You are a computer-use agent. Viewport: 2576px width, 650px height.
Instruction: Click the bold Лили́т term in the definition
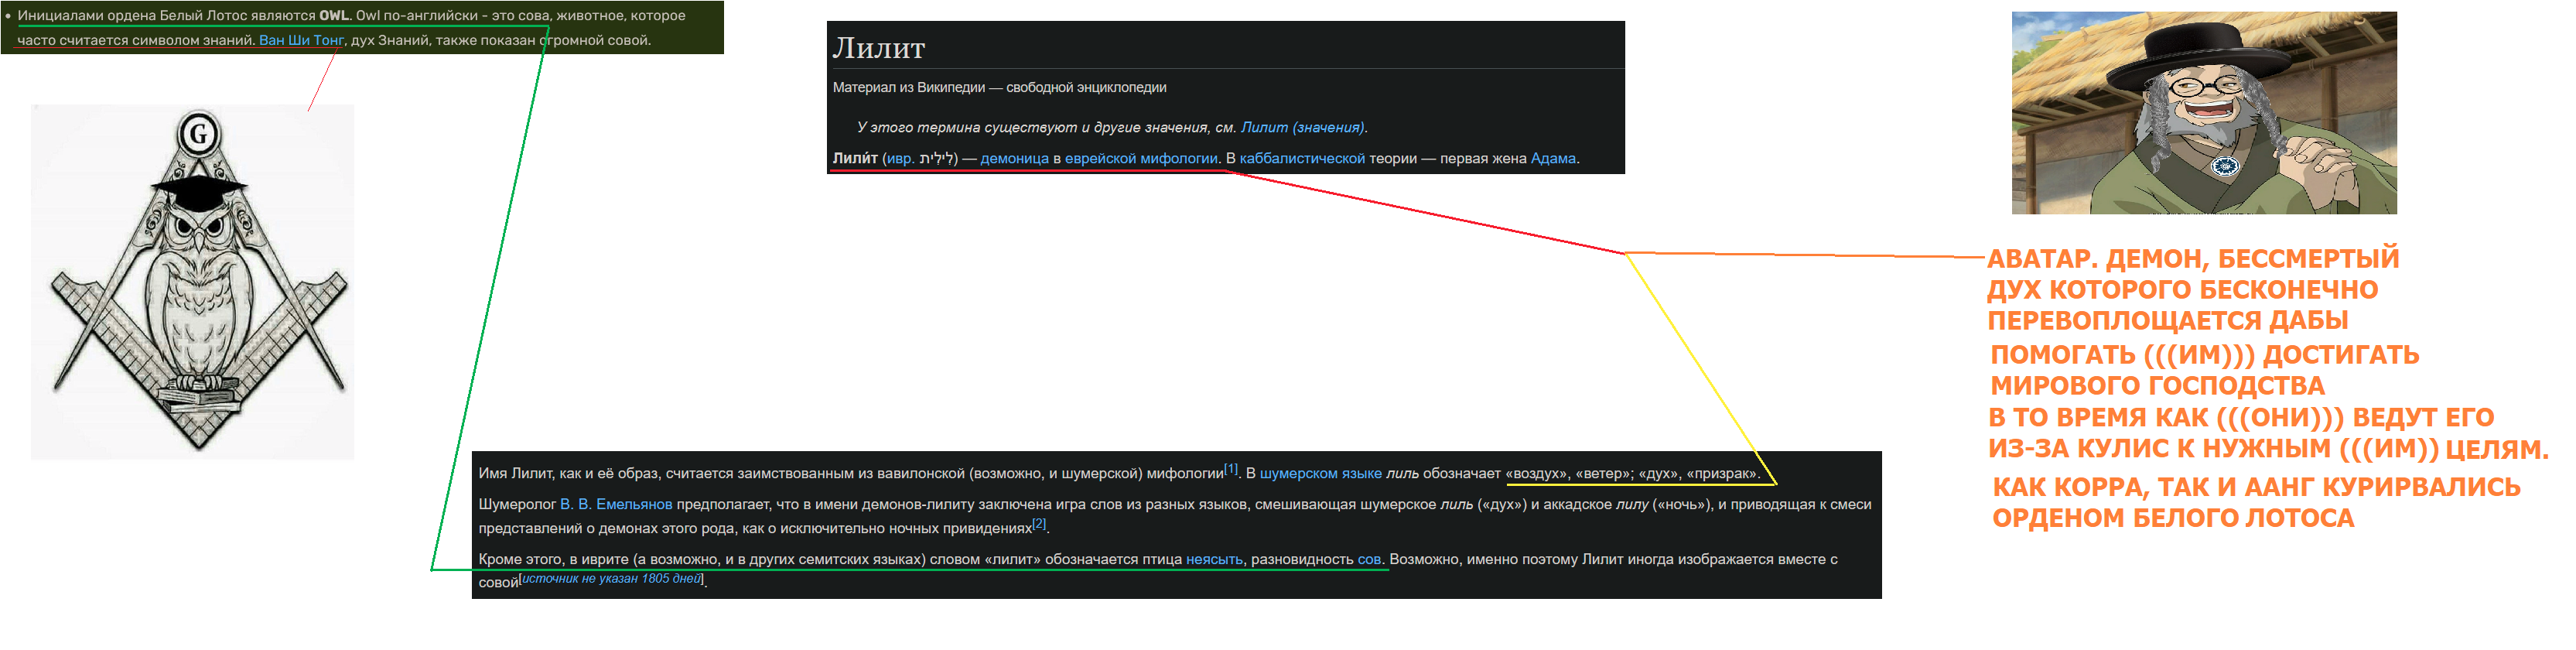855,158
